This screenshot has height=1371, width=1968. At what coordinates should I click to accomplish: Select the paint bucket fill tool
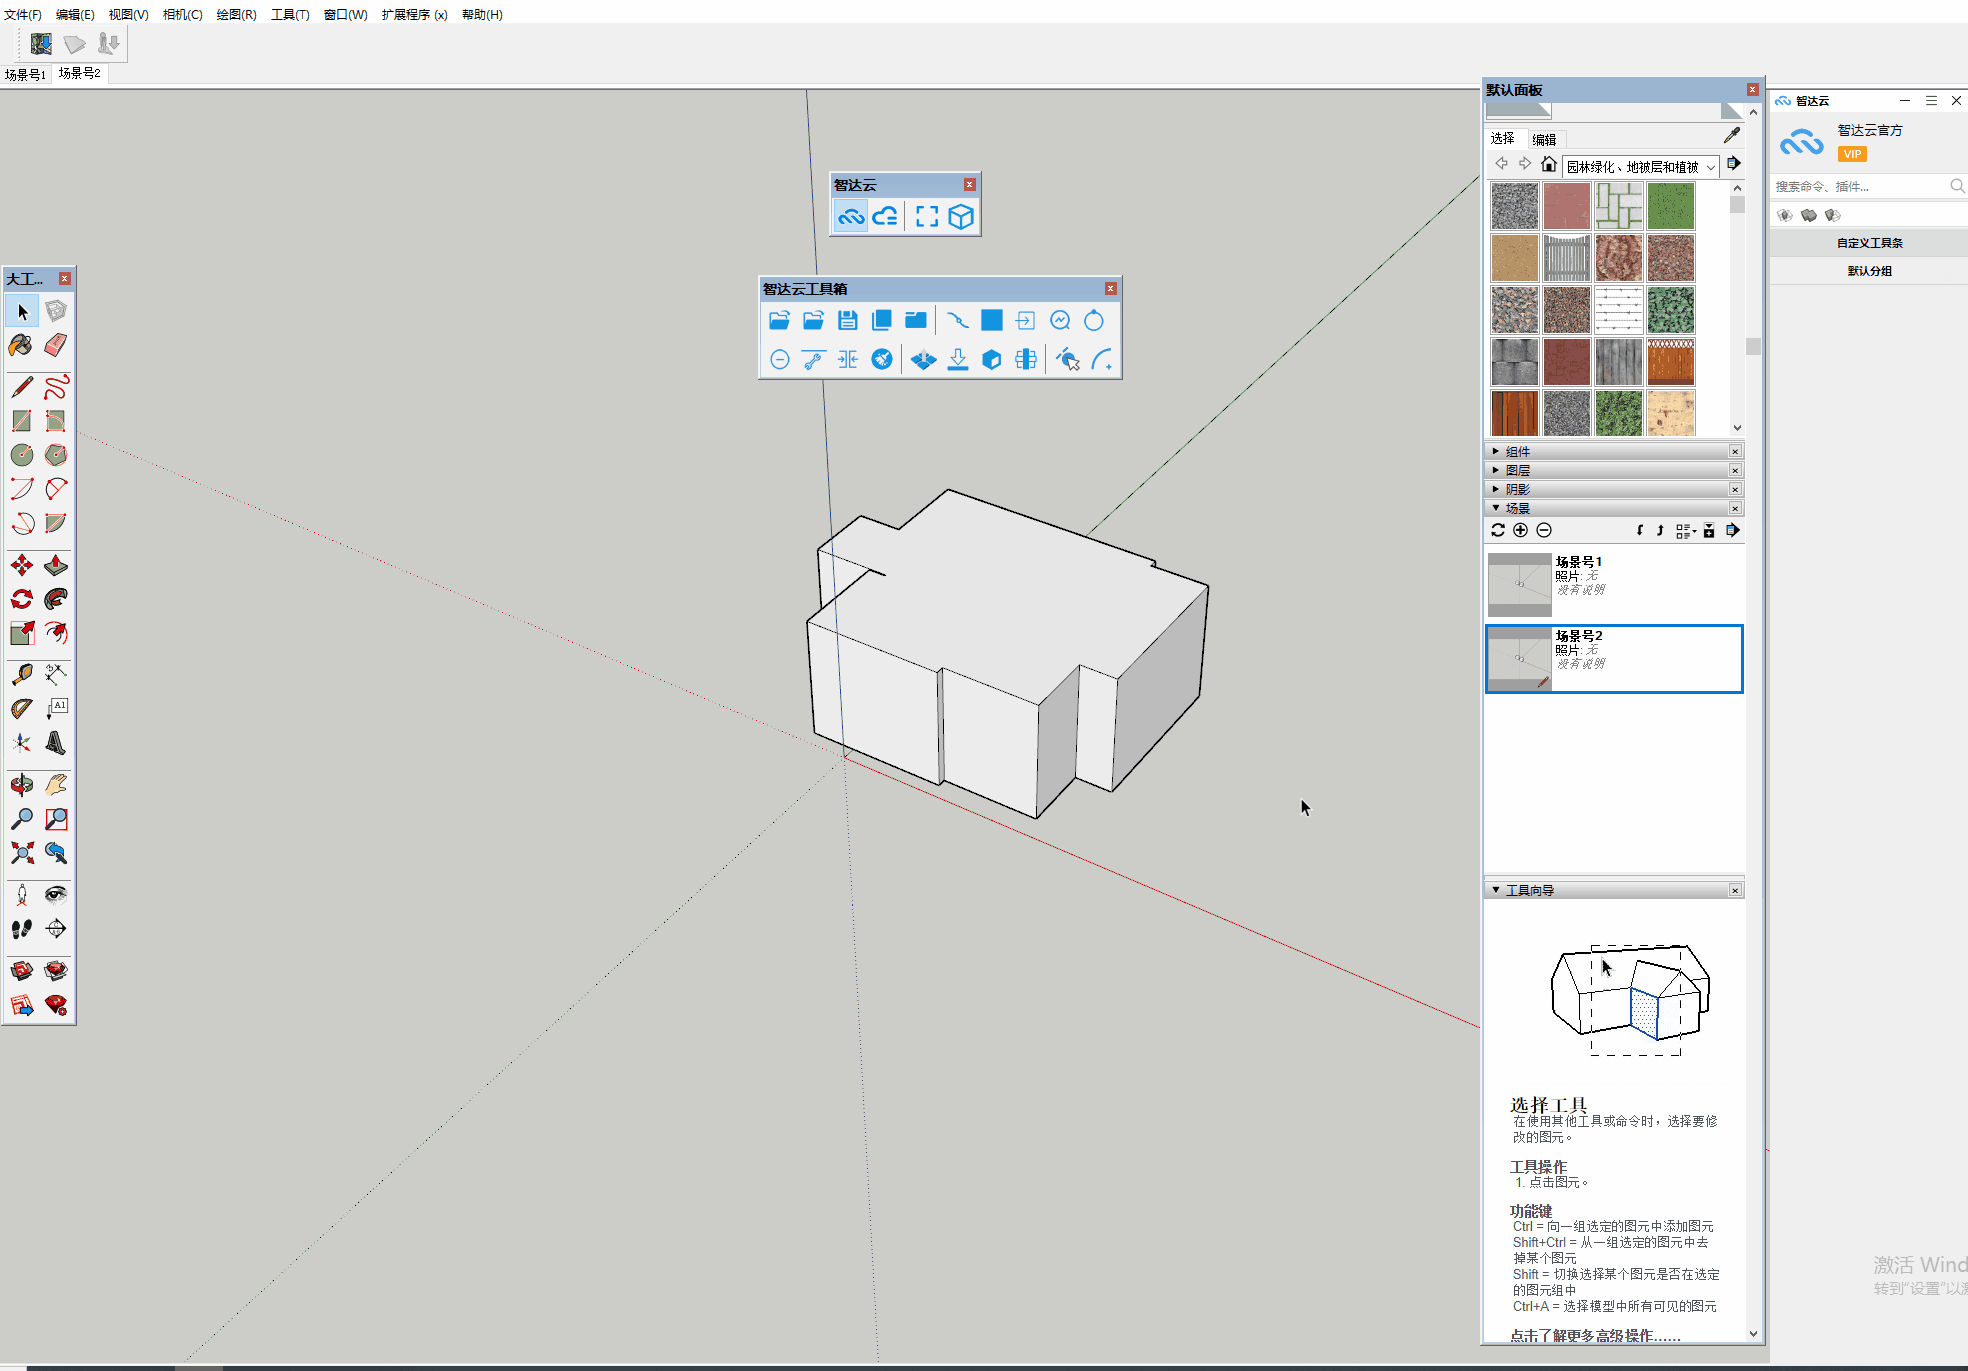coord(21,345)
